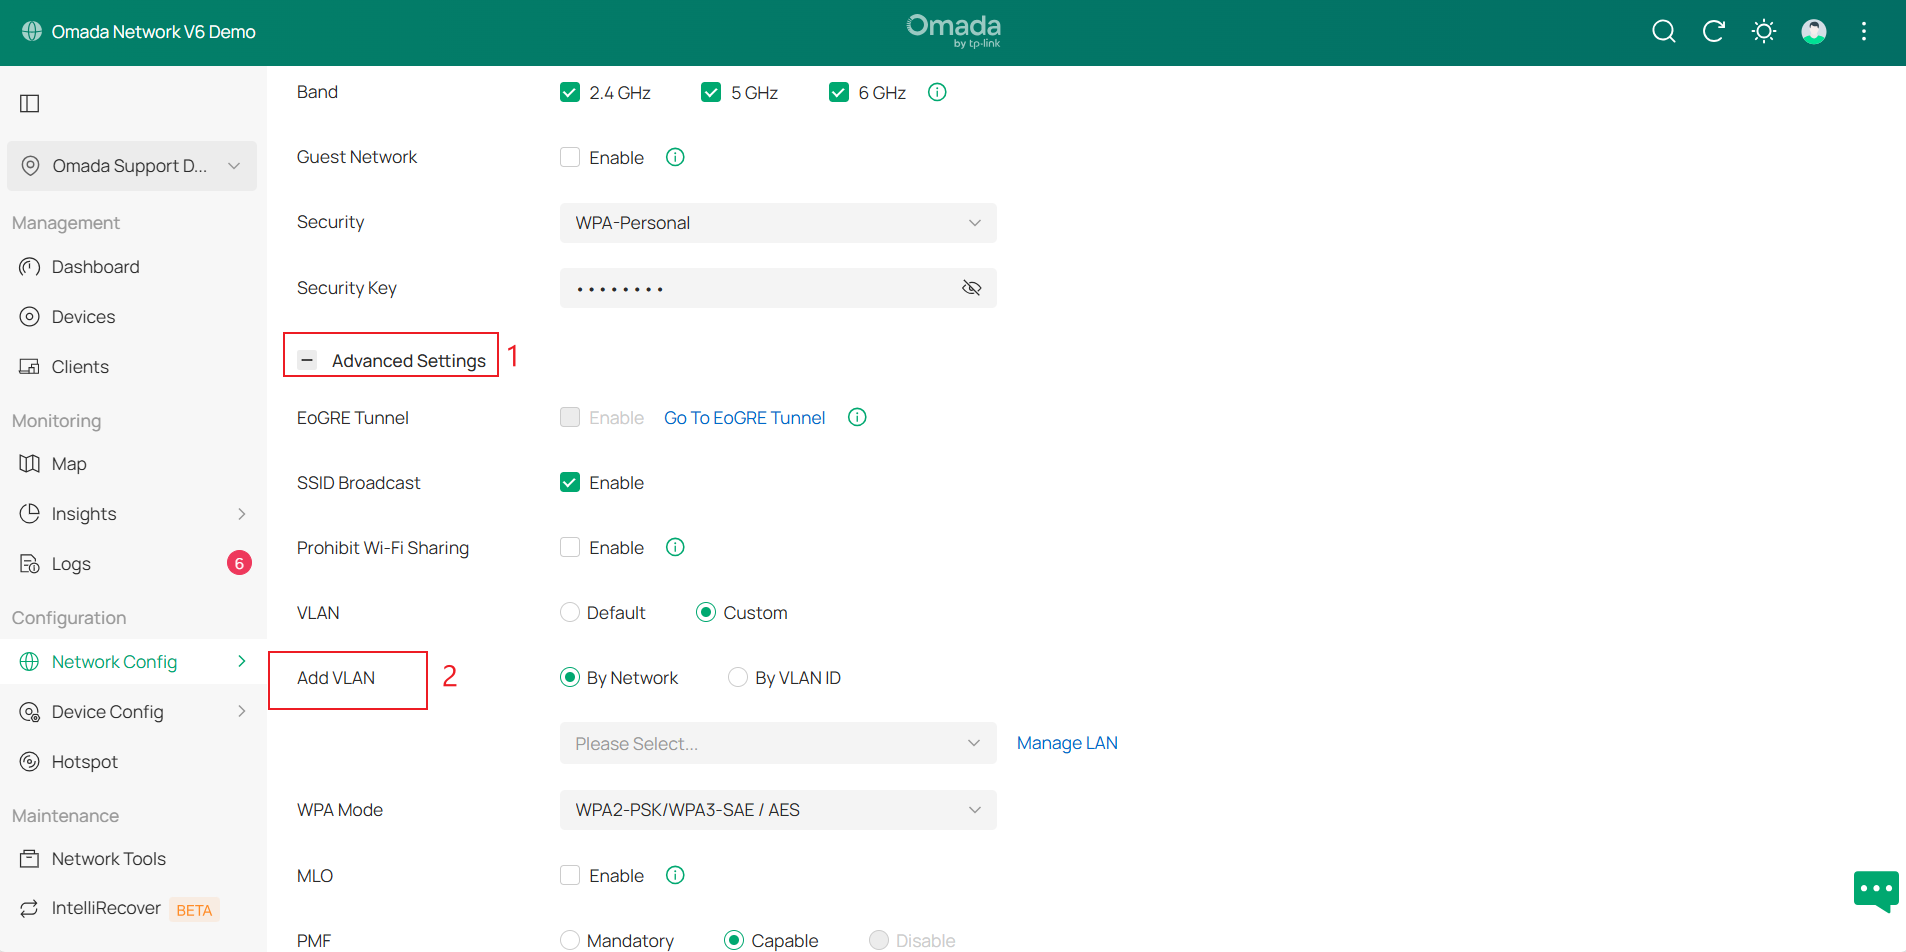Collapse the sidebar using panel icon
Image resolution: width=1906 pixels, height=952 pixels.
click(30, 103)
